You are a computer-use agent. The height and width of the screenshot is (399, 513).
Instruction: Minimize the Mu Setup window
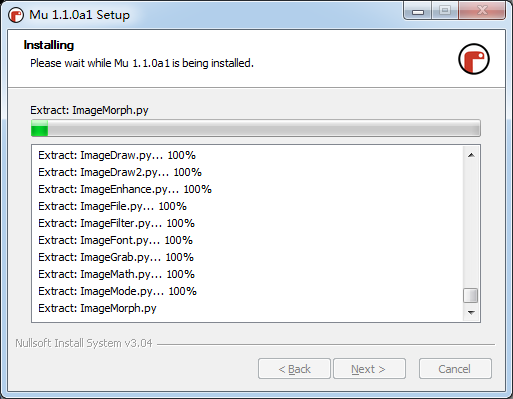coord(418,11)
